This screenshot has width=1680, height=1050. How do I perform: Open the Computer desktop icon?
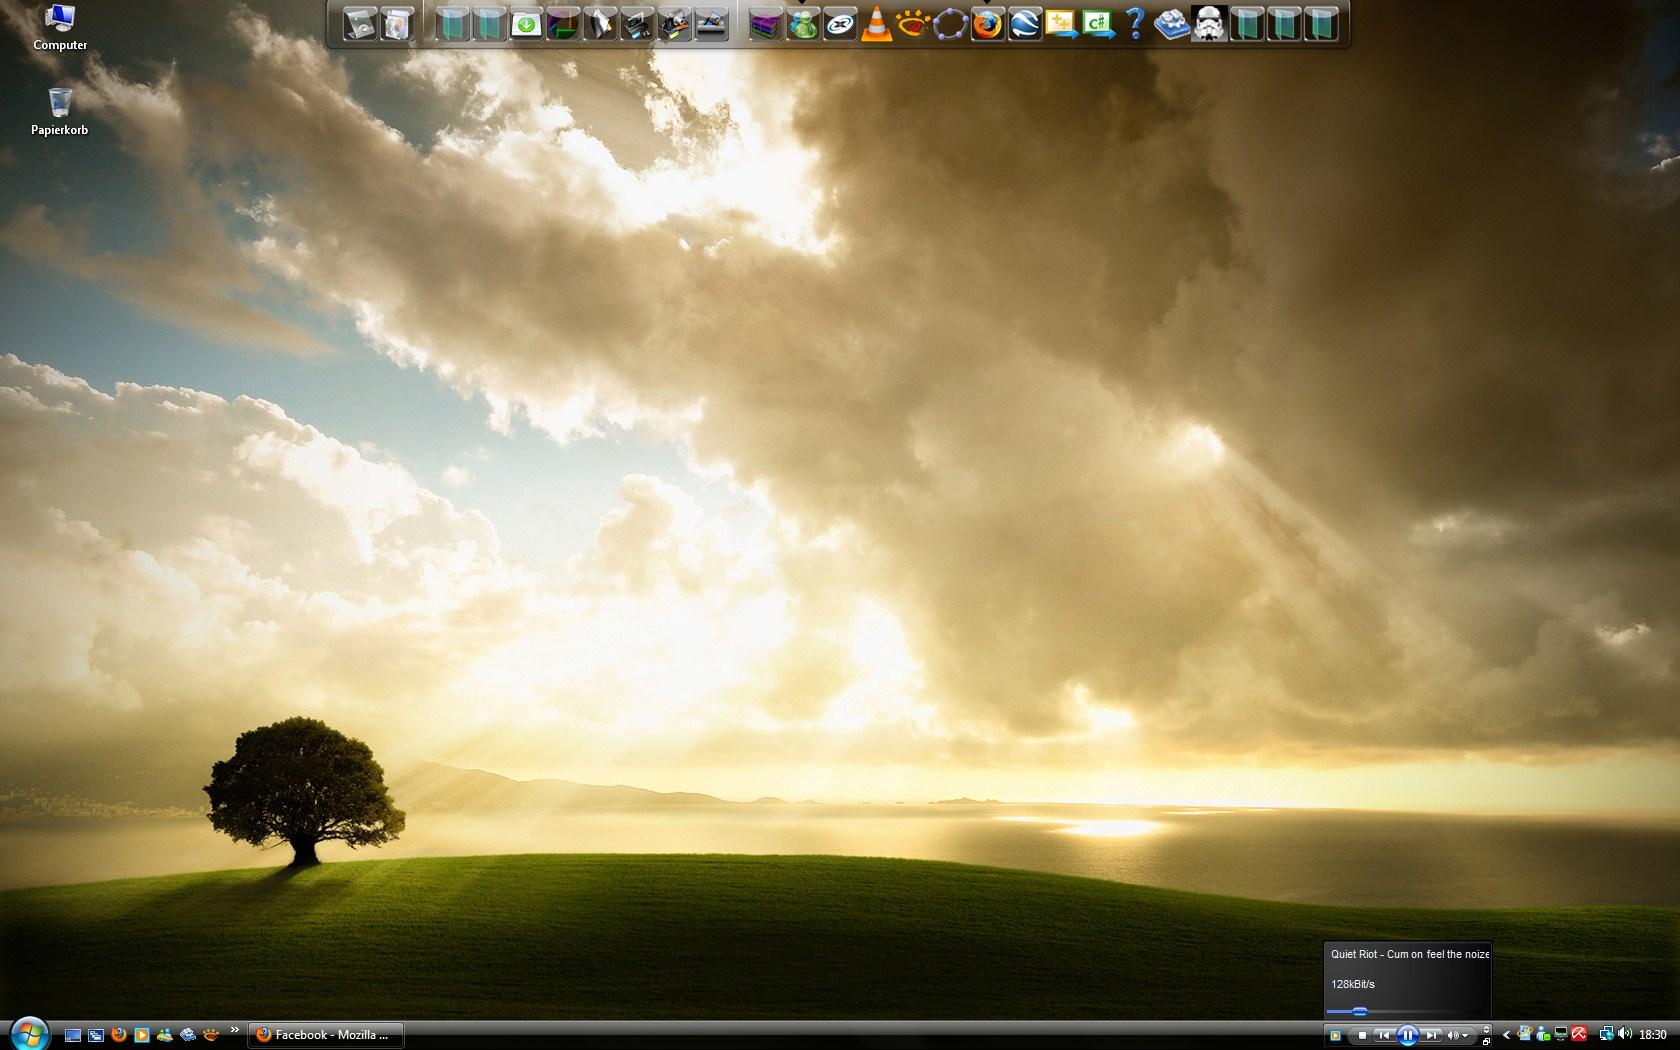[x=60, y=27]
